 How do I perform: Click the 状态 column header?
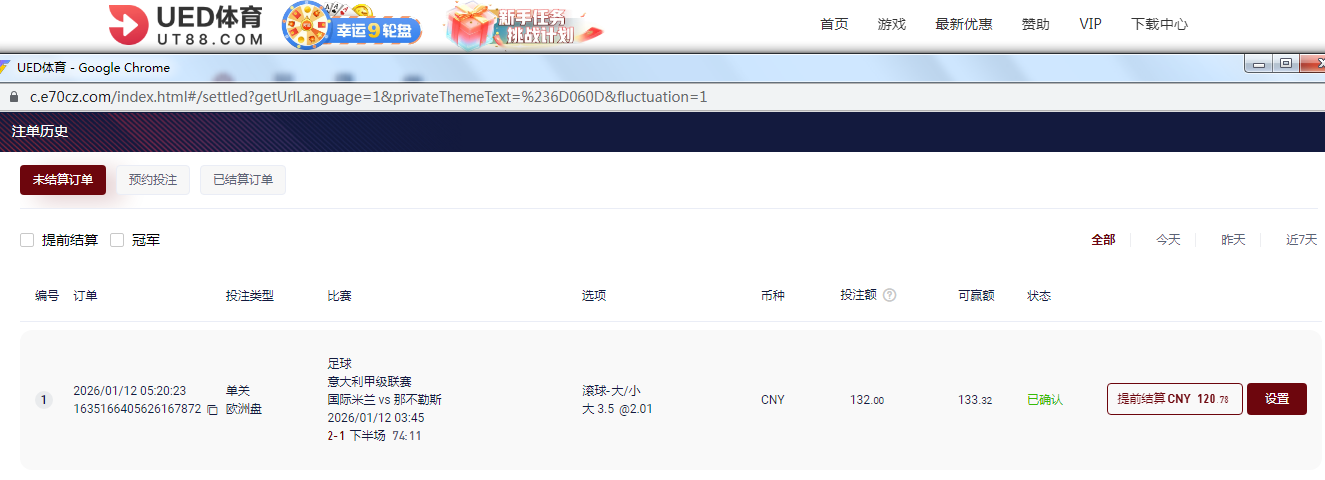click(x=1039, y=296)
